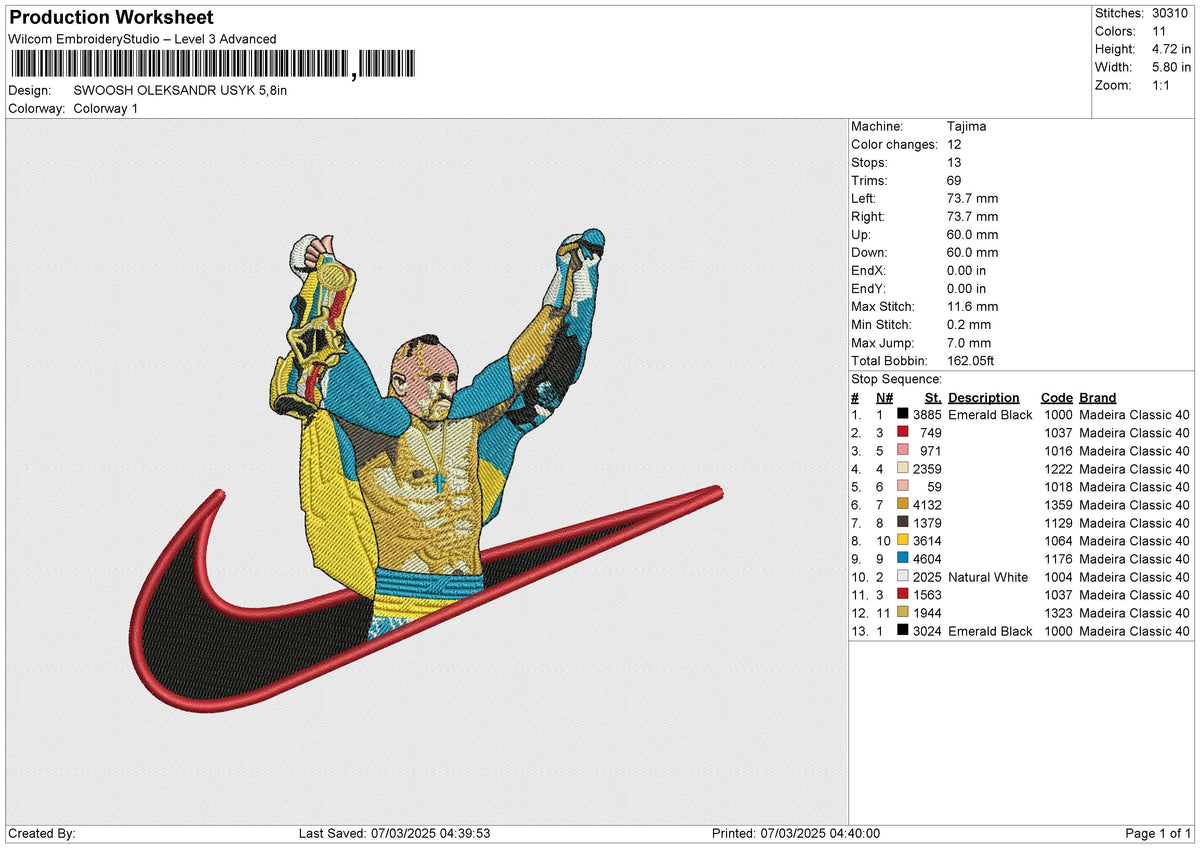Select the pink swatch beside 971 stitches

902,450
